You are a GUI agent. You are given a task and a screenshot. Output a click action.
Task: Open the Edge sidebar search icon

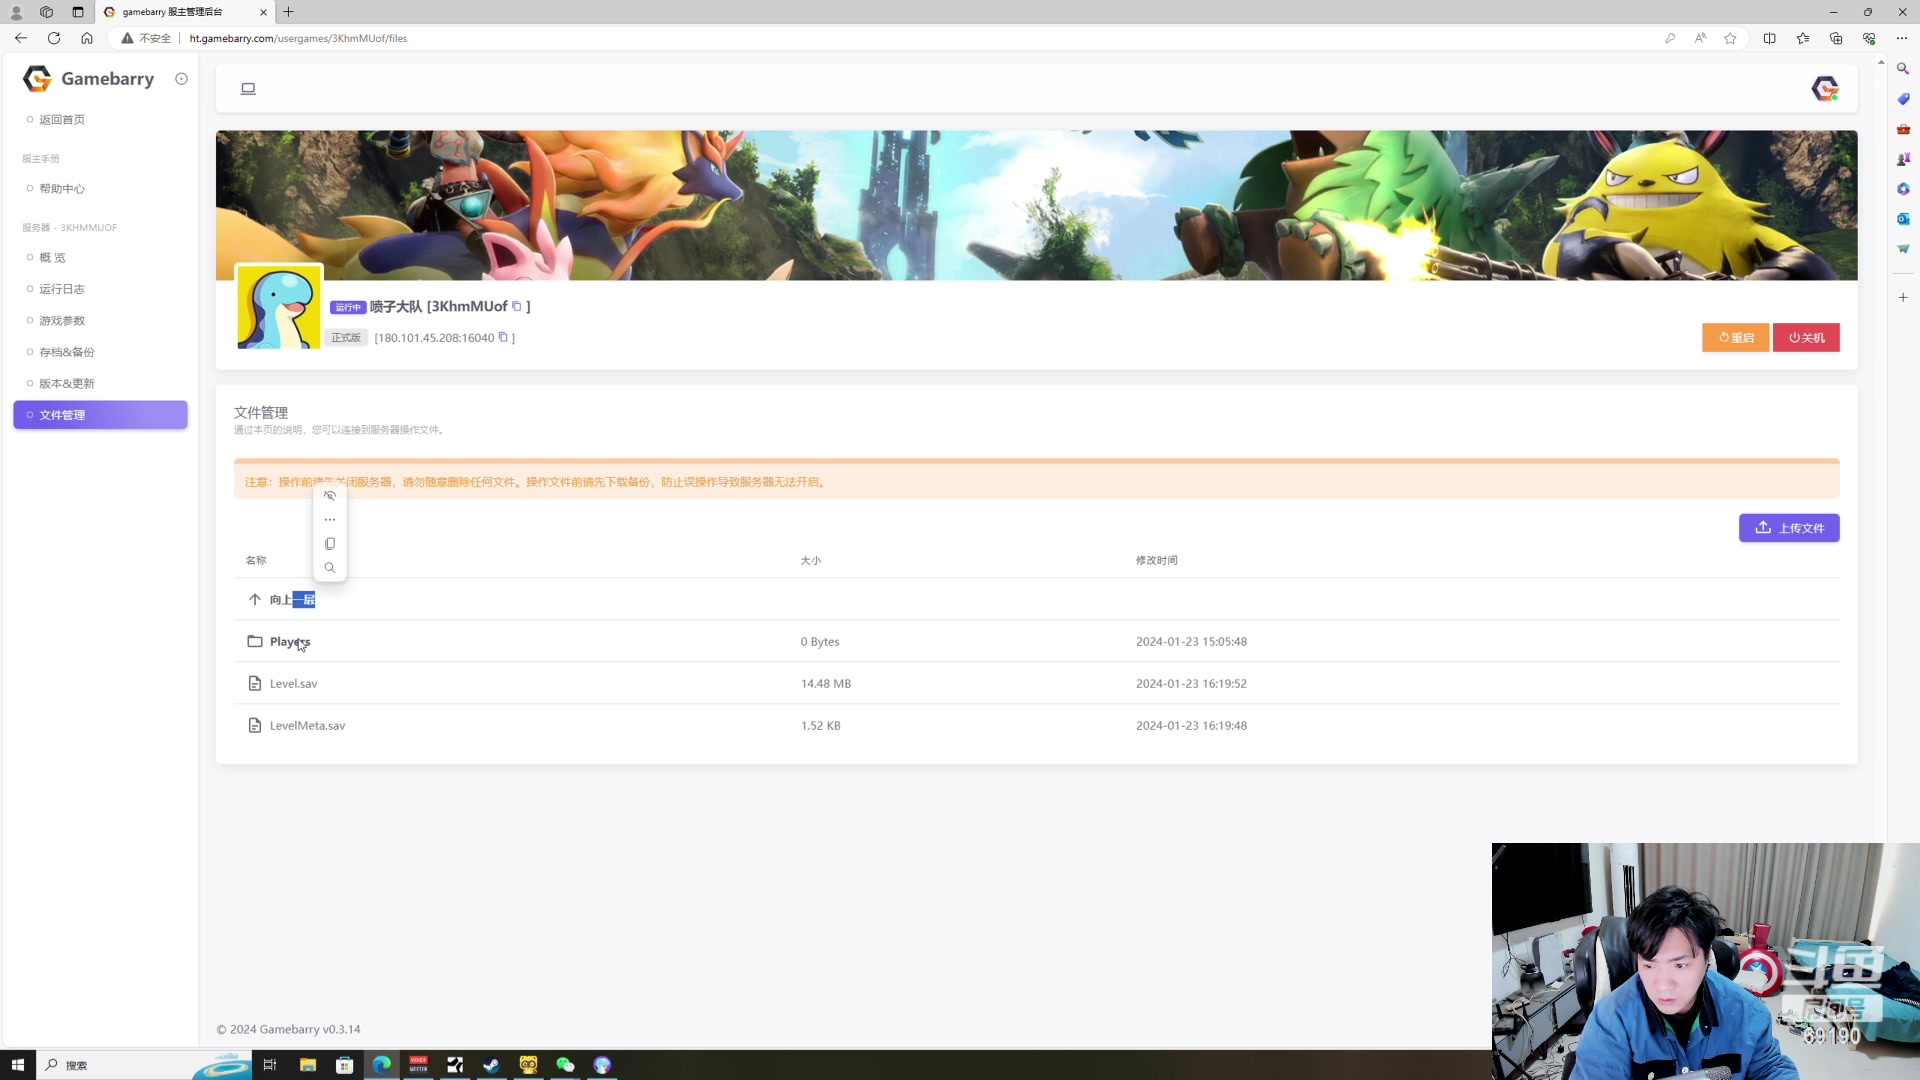click(1903, 69)
